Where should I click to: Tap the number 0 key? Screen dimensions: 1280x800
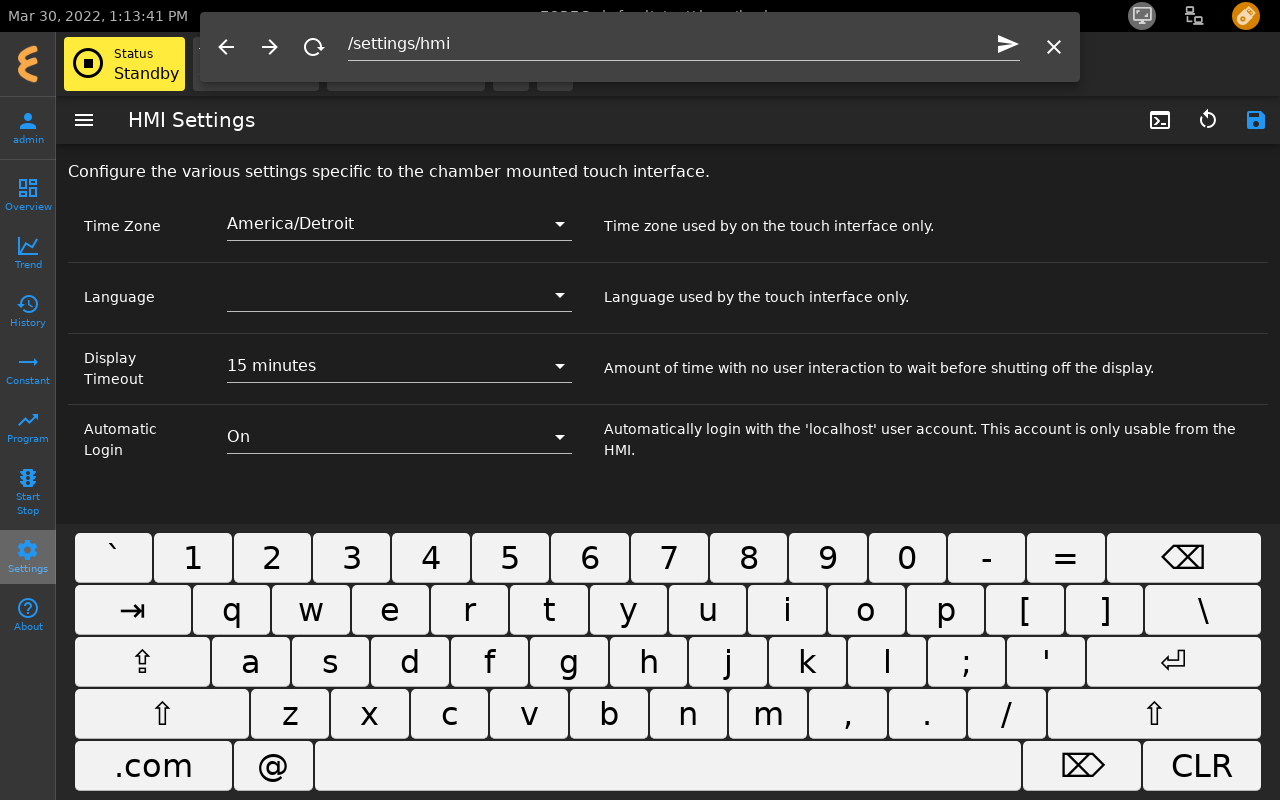907,558
